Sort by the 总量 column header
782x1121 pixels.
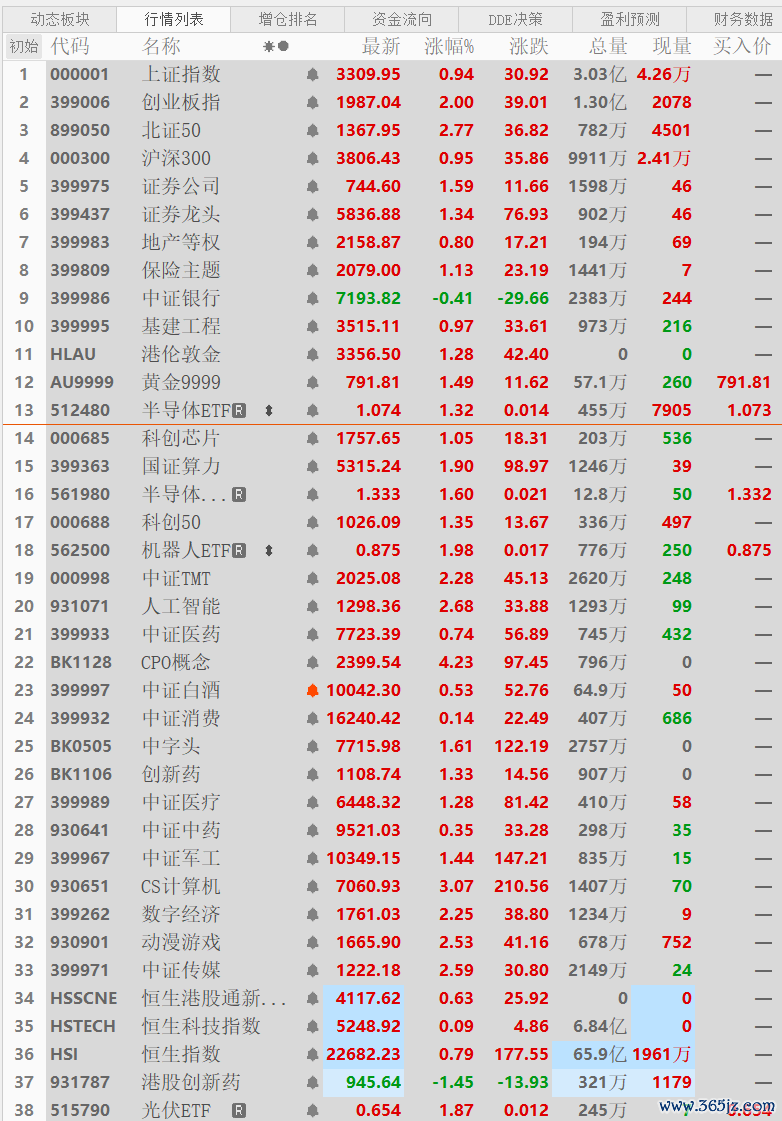[x=608, y=46]
